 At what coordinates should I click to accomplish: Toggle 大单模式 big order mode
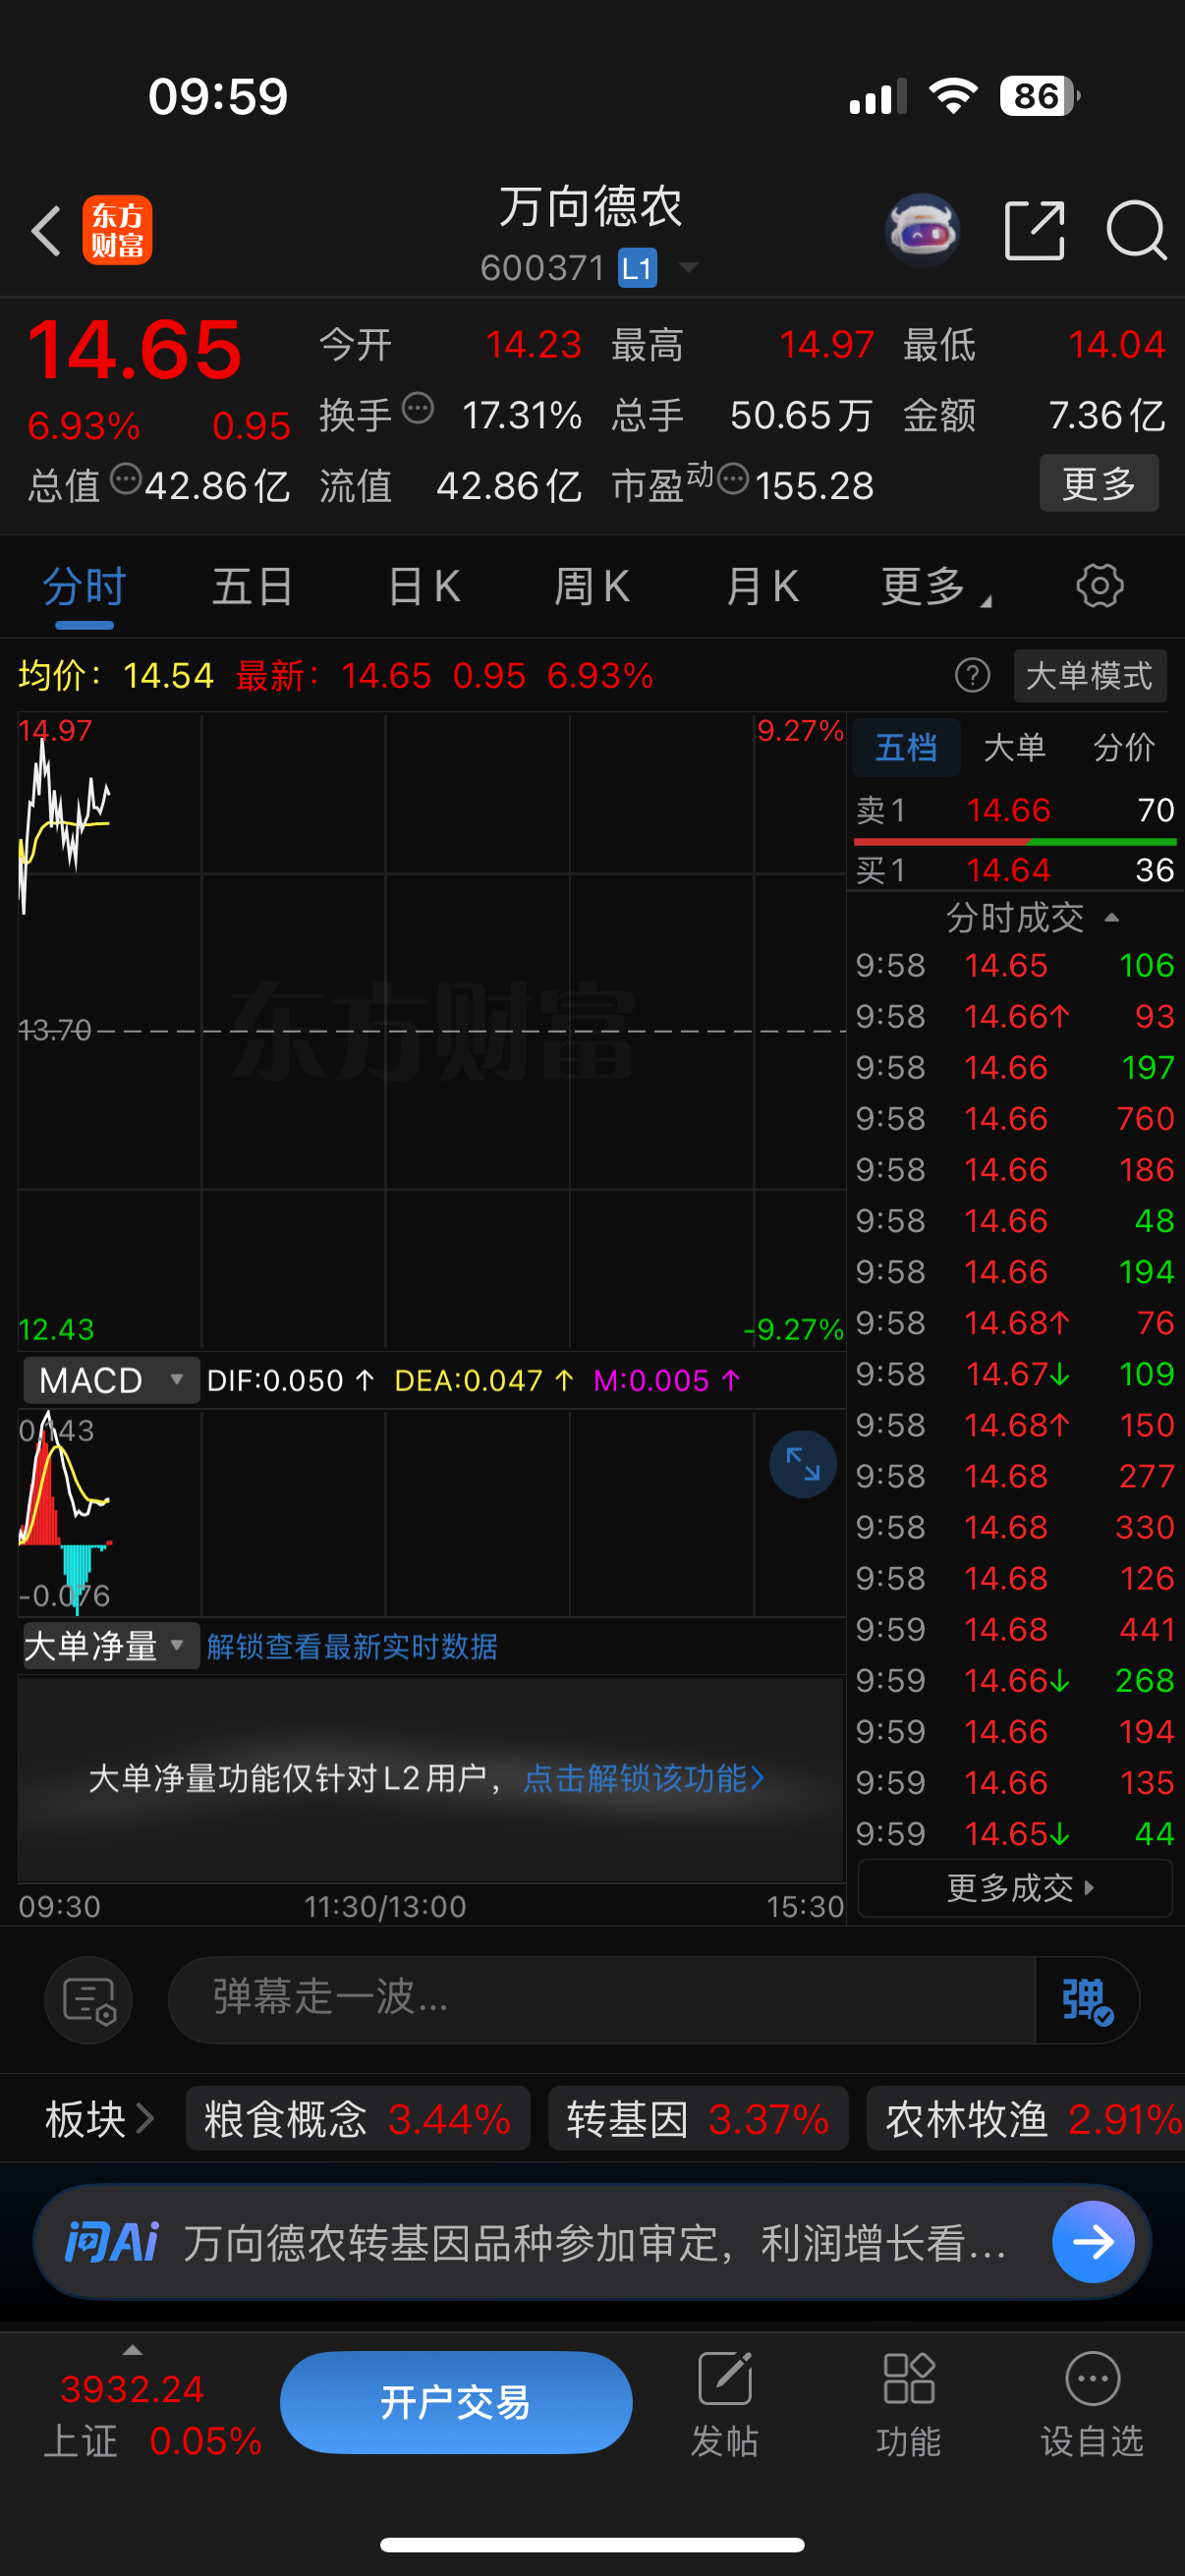point(1089,676)
